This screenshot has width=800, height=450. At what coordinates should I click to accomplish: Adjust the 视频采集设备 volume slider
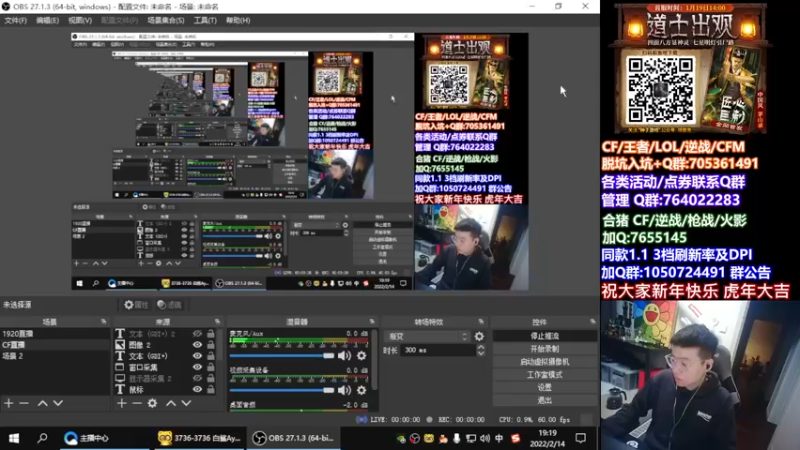pos(282,390)
